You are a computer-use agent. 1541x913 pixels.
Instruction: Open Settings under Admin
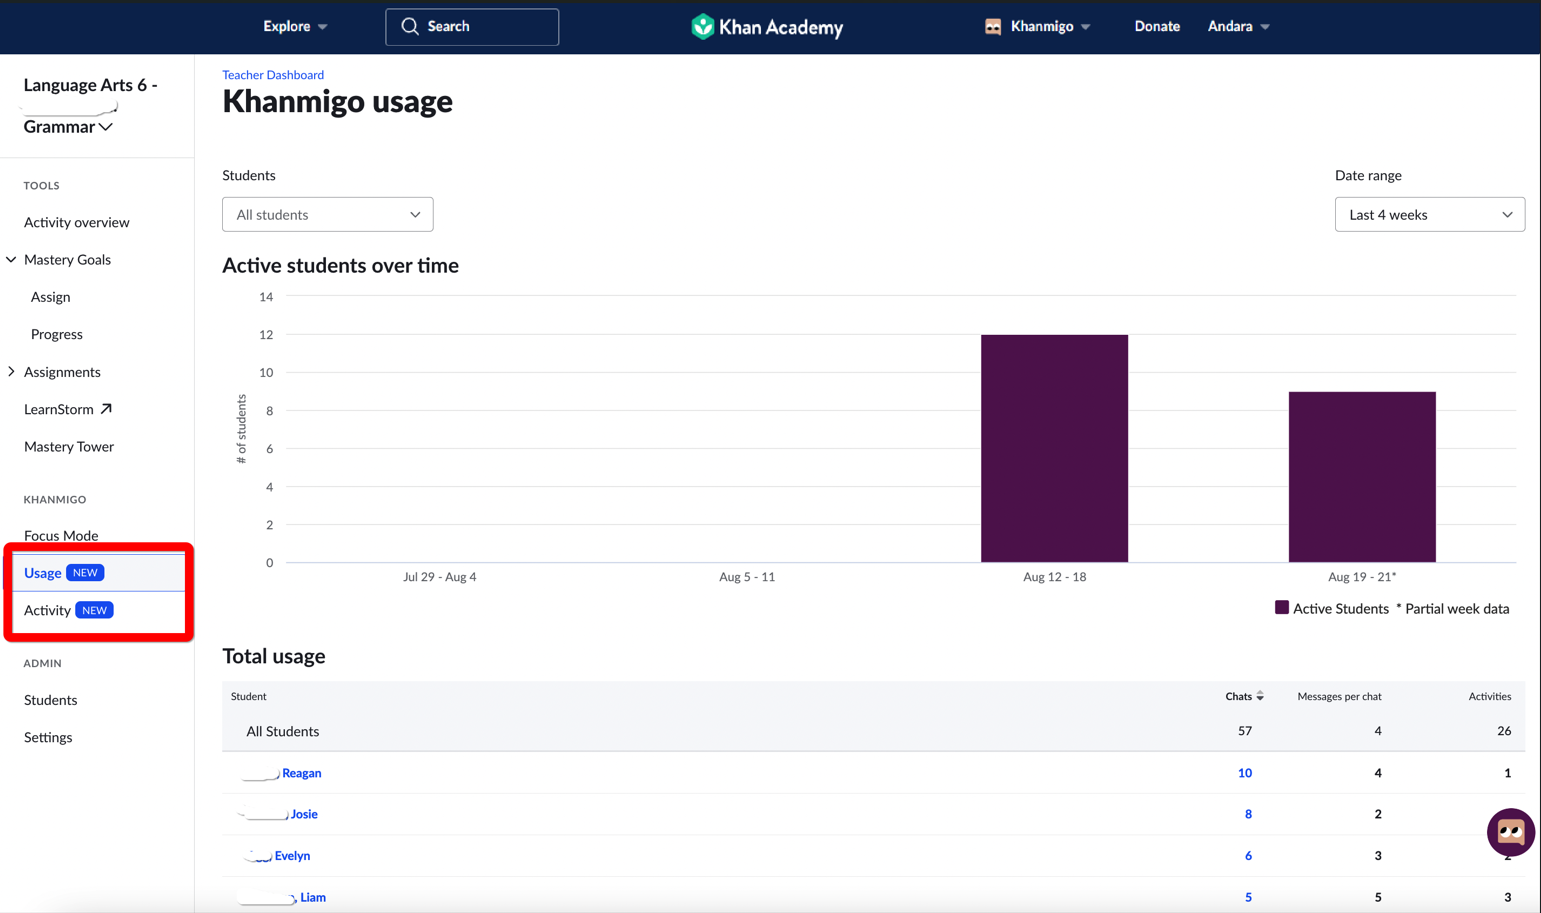[x=48, y=738]
